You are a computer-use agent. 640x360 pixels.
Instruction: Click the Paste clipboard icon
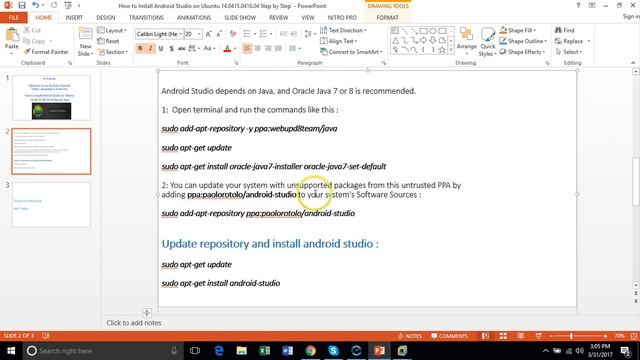pyautogui.click(x=11, y=35)
